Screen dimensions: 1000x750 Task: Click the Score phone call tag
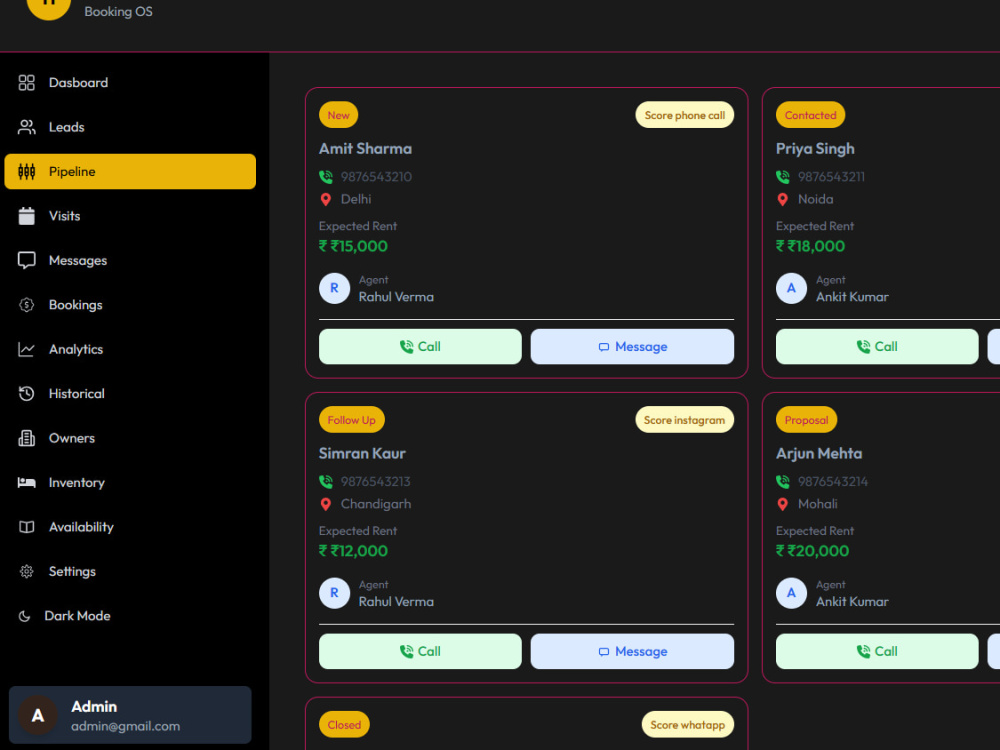point(684,115)
